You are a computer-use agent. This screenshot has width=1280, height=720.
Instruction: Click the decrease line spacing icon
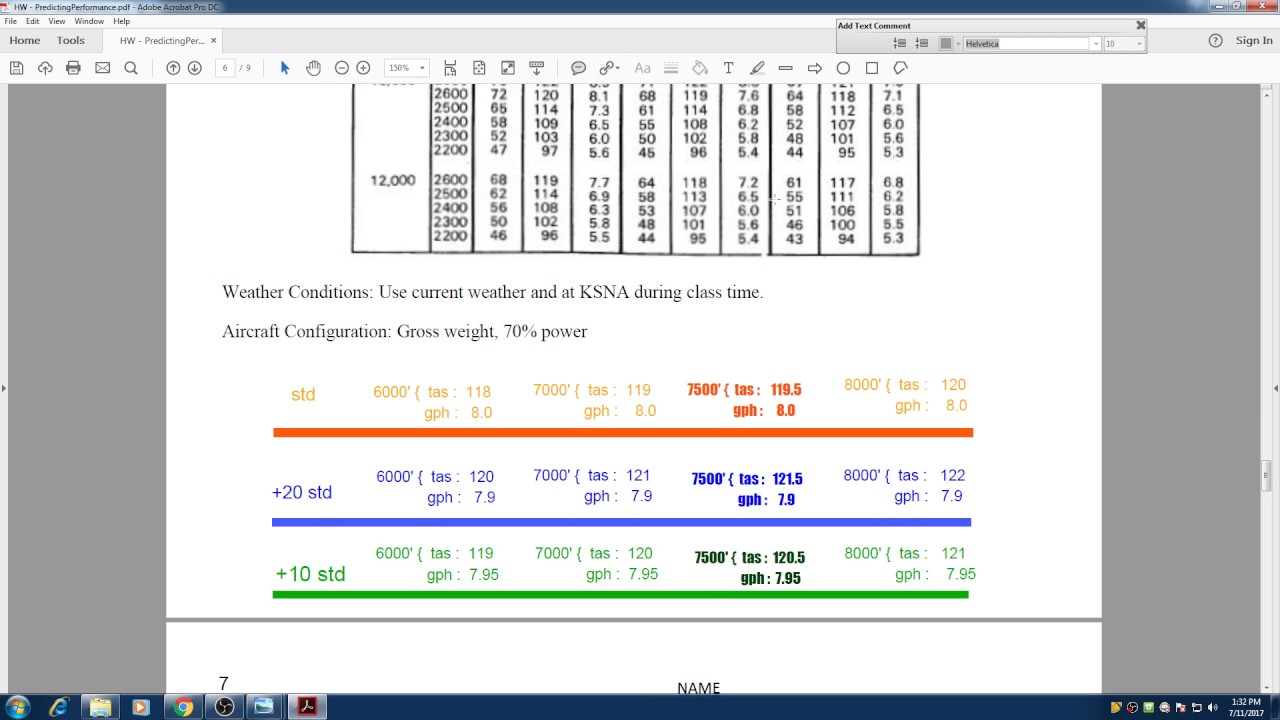point(921,44)
